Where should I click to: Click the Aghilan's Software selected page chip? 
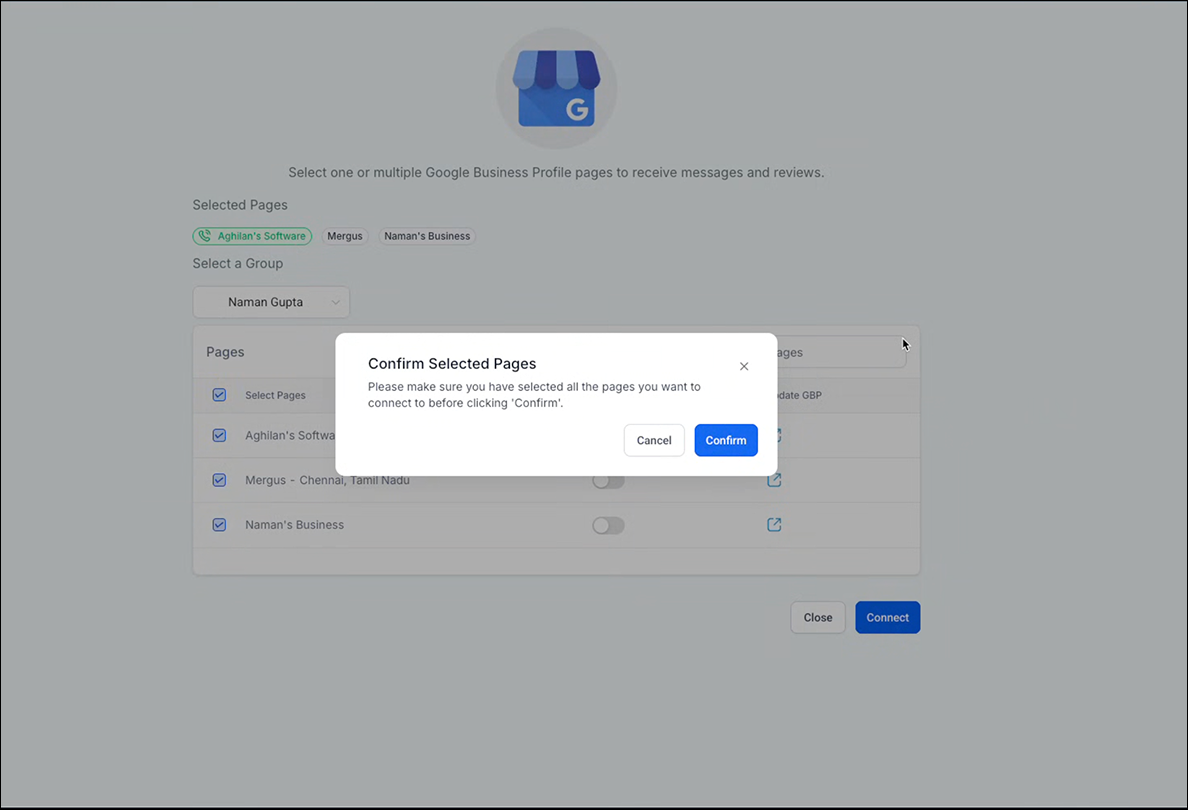click(x=252, y=236)
